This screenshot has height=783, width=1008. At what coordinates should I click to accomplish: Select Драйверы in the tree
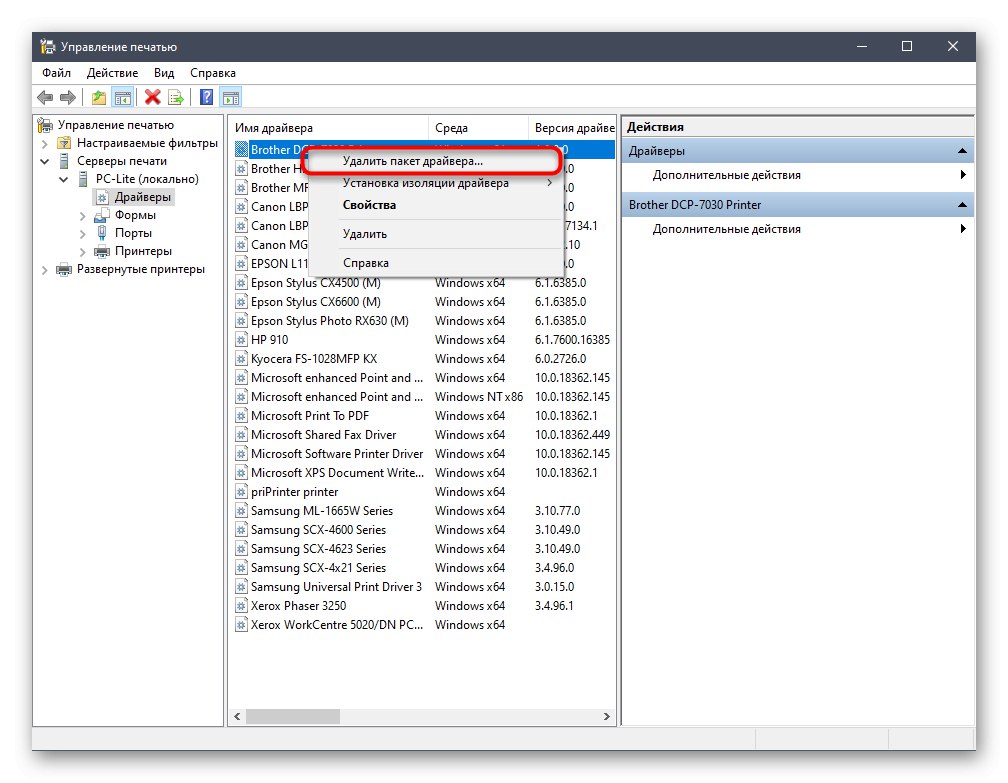(x=143, y=197)
